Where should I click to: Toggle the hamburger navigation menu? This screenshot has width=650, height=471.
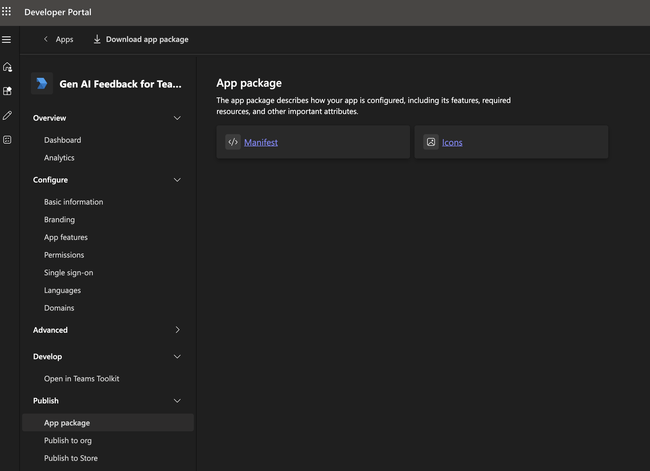(x=7, y=39)
